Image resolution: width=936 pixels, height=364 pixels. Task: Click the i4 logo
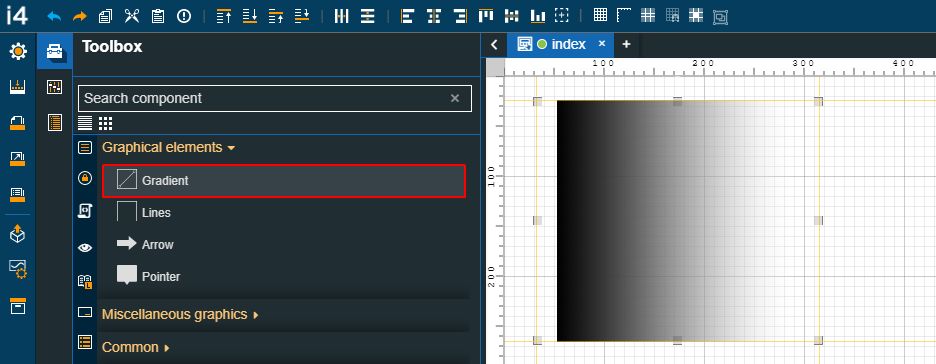pos(17,15)
